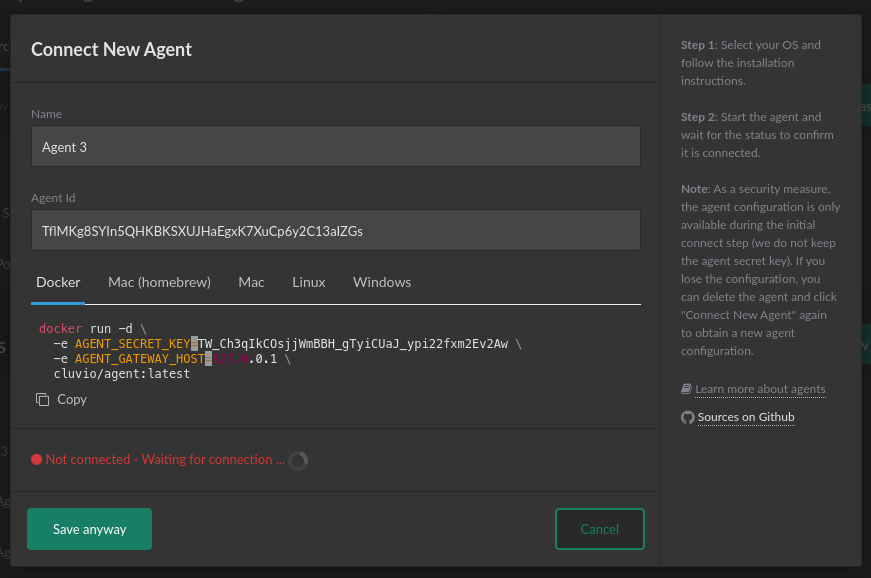This screenshot has width=871, height=578.
Task: Click the loading spinner next to connection status
Action: [x=298, y=460]
